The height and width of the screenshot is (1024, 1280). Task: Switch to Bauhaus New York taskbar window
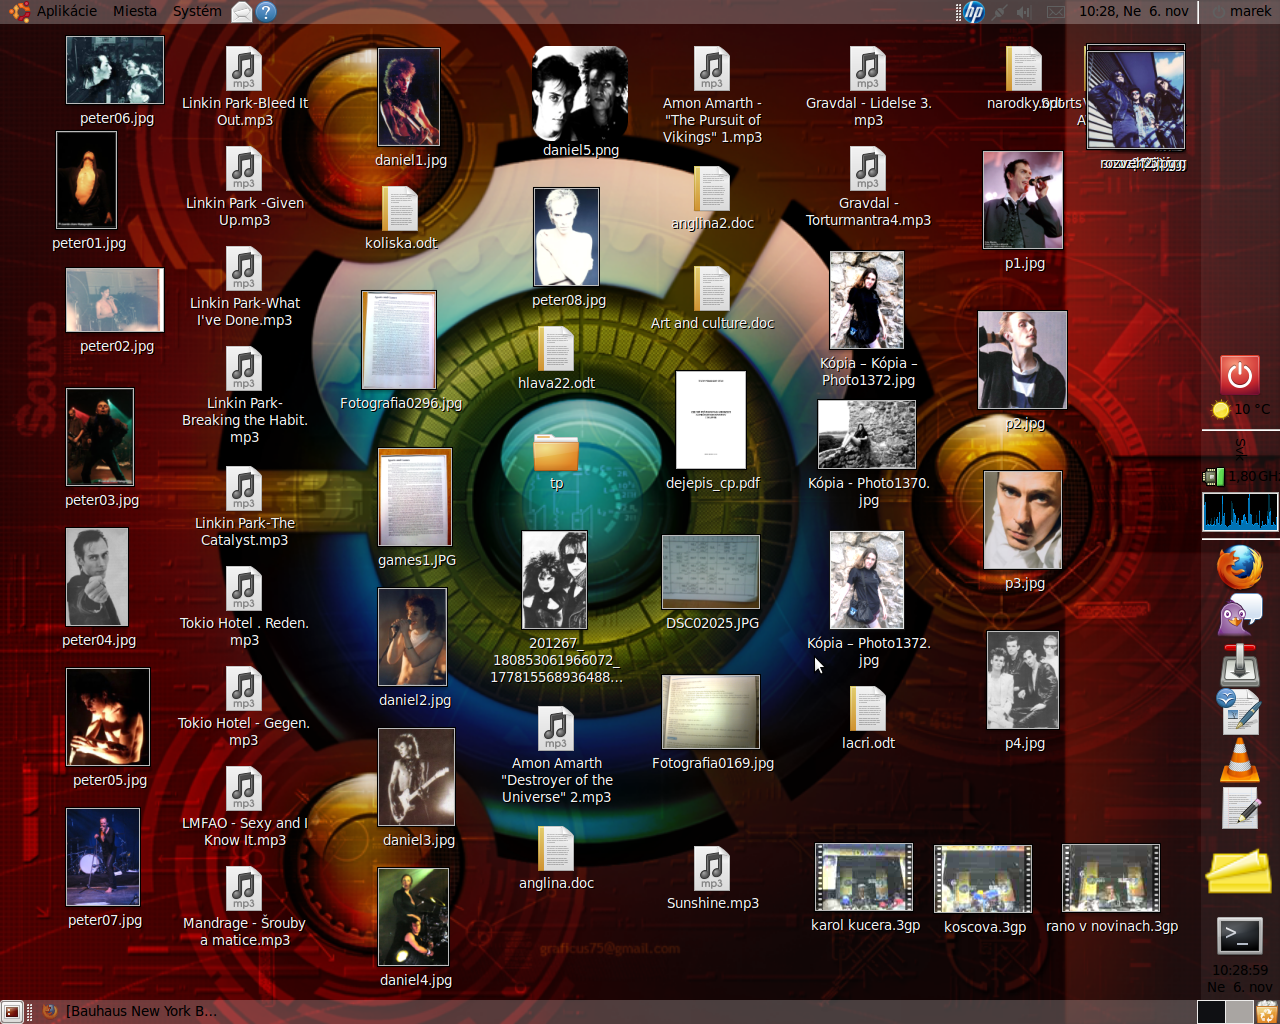click(130, 1012)
